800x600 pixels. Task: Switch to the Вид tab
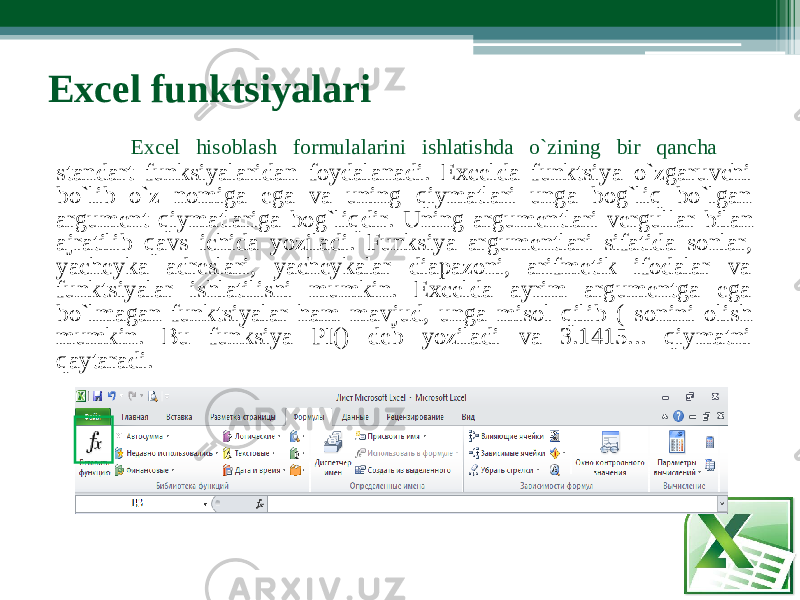(x=468, y=417)
